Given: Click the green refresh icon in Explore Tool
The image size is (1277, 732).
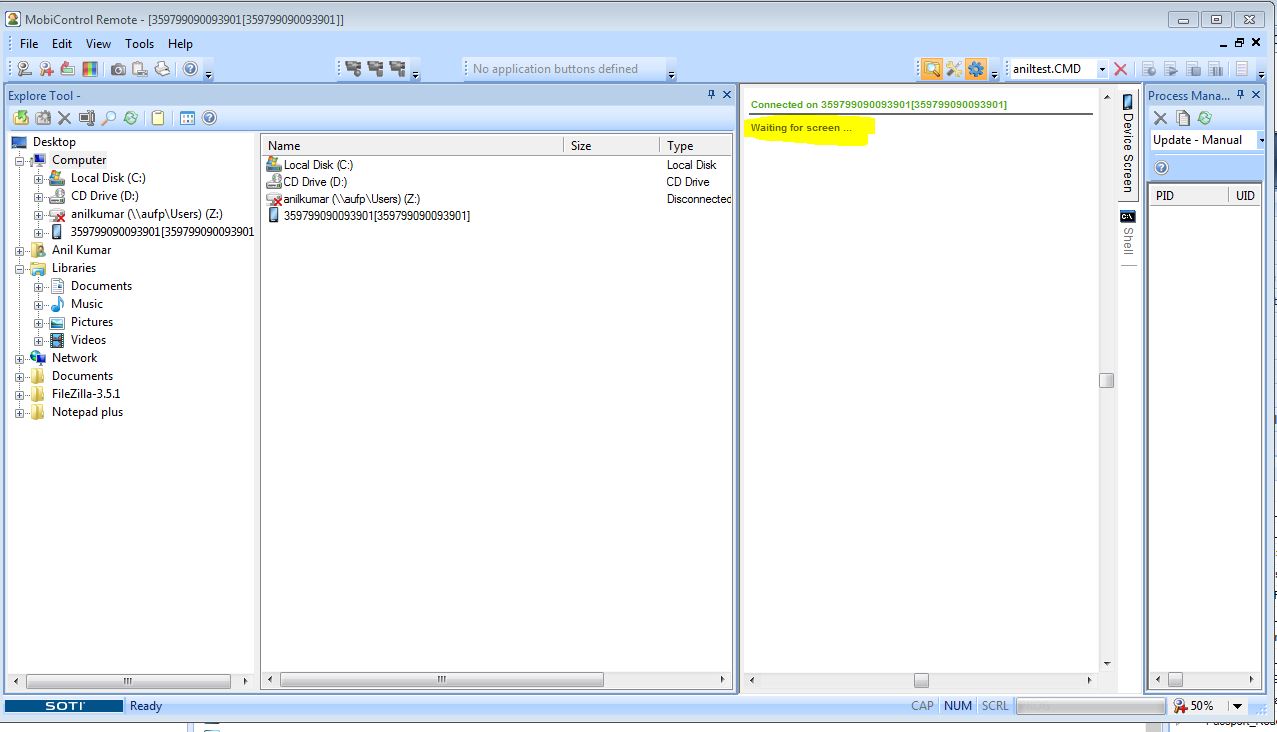Looking at the screenshot, I should click(131, 118).
